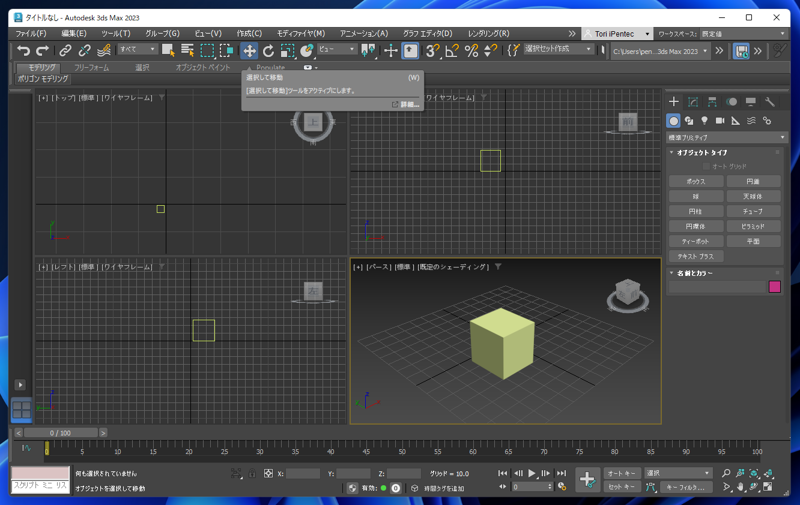Open the レンダリング(R) menu
The height and width of the screenshot is (505, 800).
click(489, 33)
